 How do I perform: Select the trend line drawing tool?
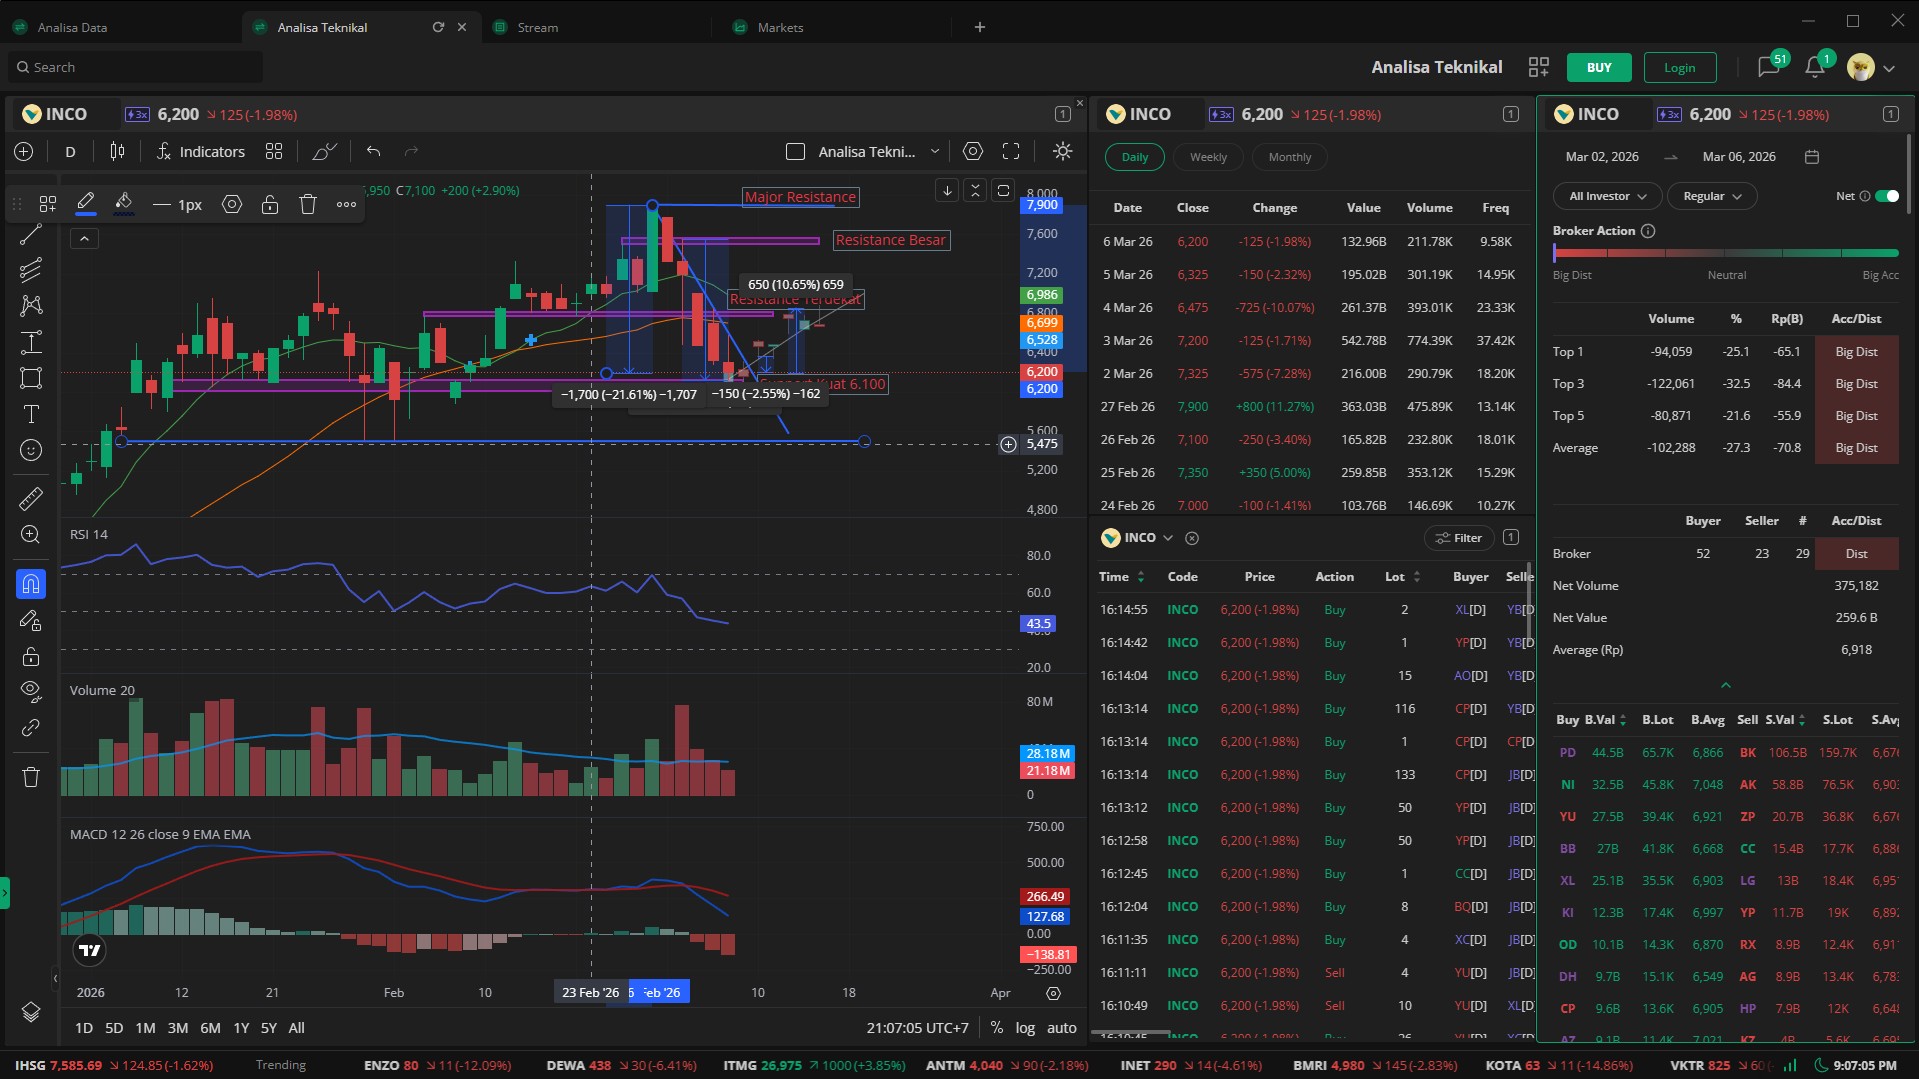point(31,235)
